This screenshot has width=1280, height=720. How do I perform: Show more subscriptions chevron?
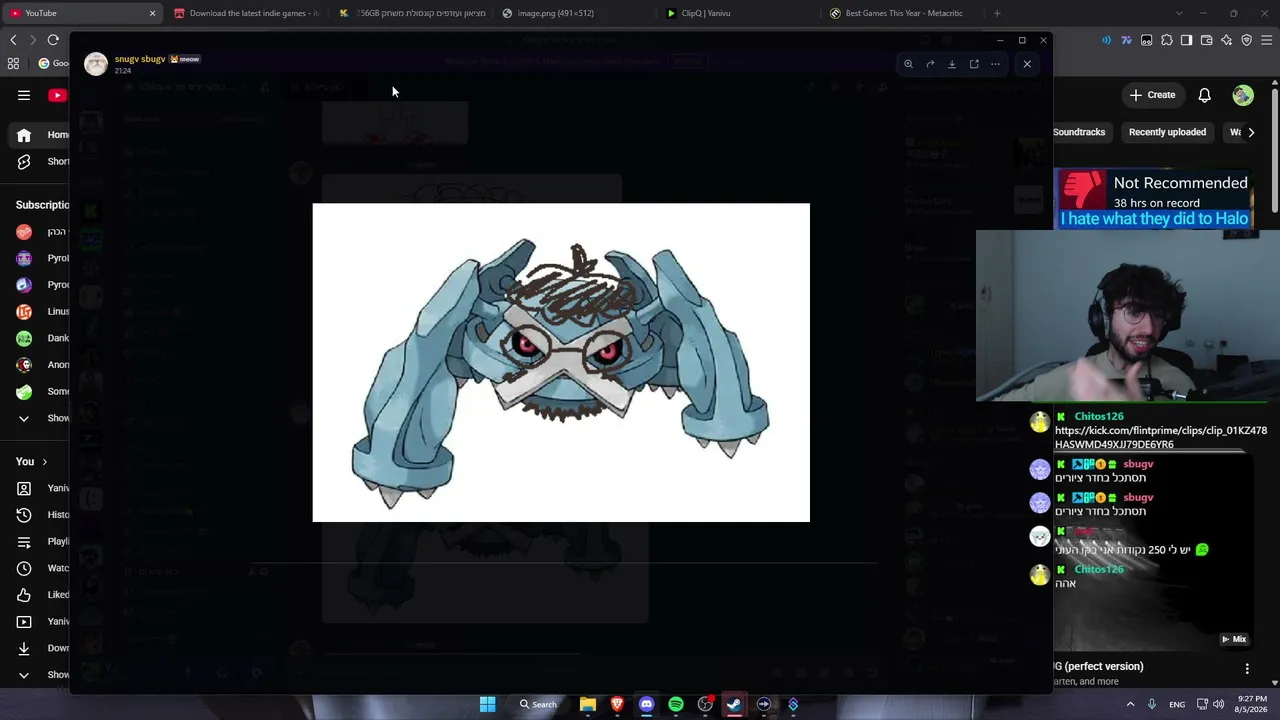[24, 418]
